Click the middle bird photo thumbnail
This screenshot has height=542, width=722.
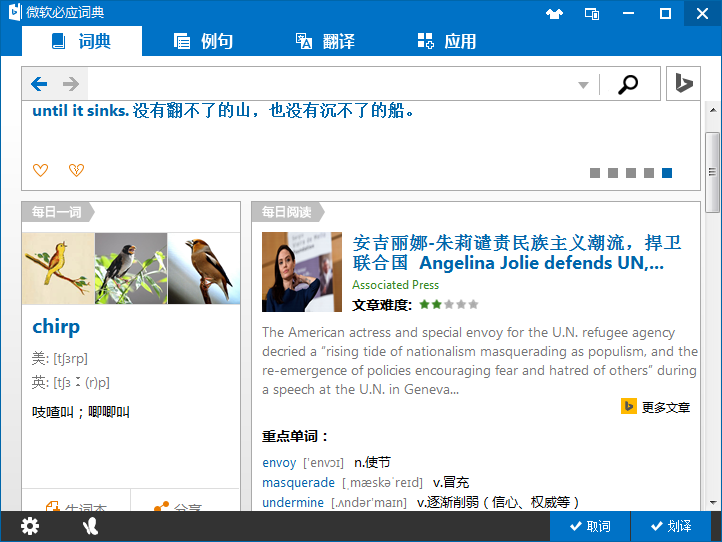pyautogui.click(x=131, y=268)
